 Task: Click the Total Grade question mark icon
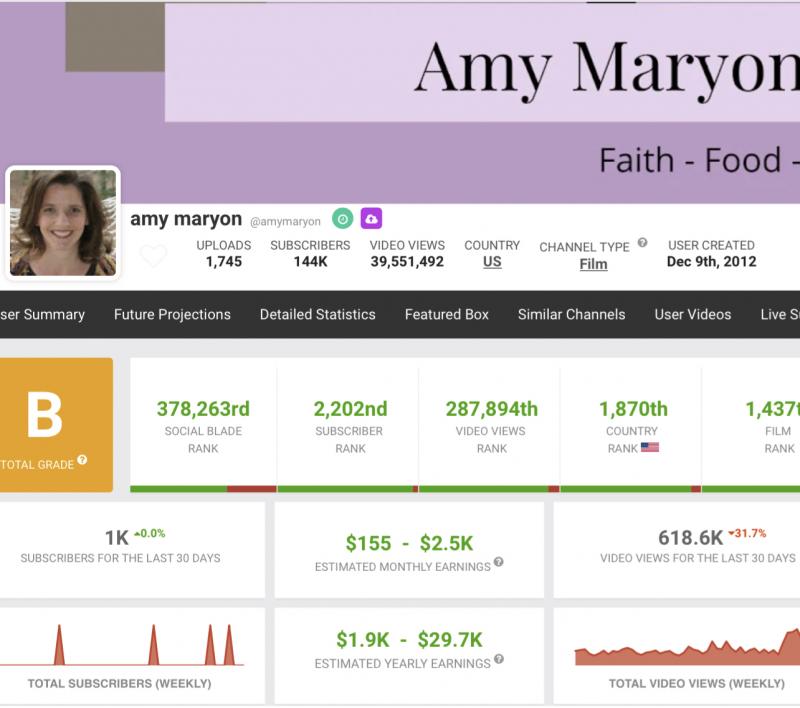tap(82, 460)
